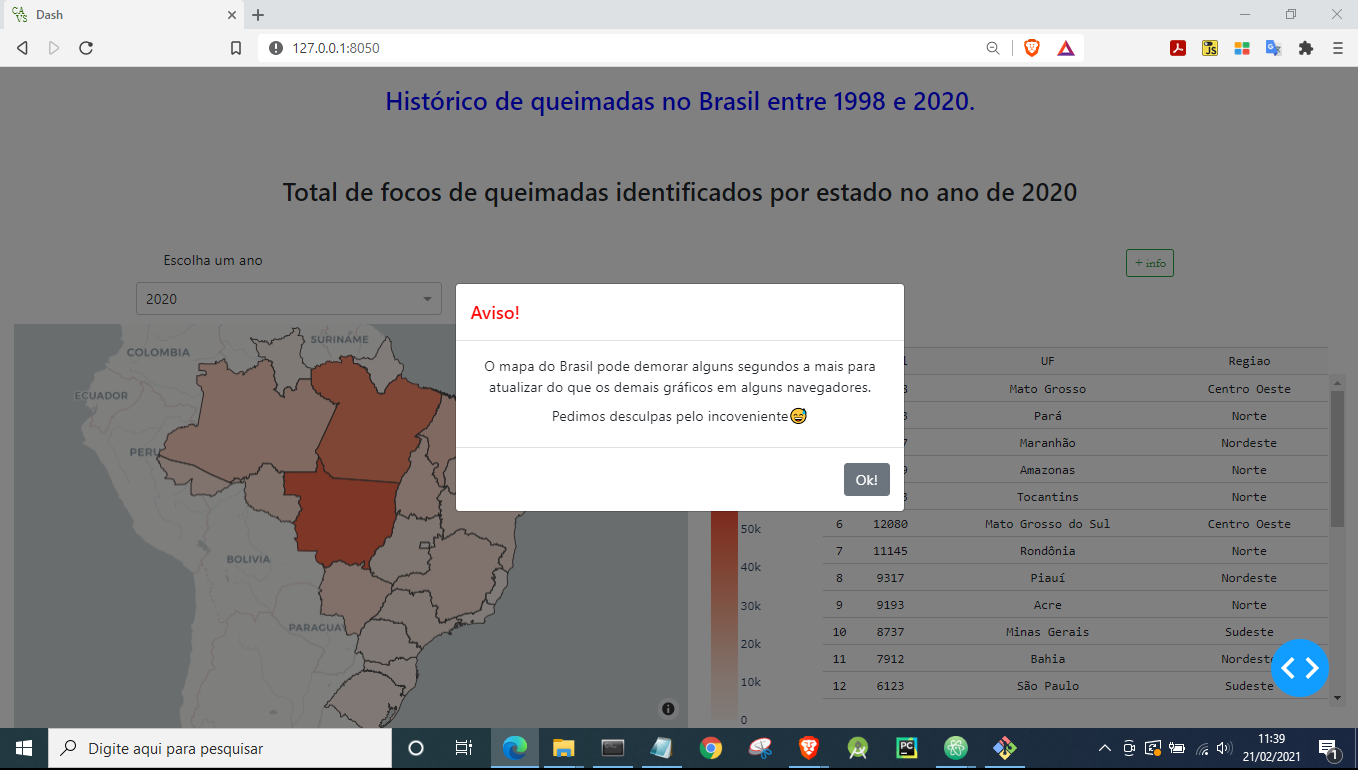Open Brave Rewards triangle icon
Screen dimensions: 1358x770
1066,47
